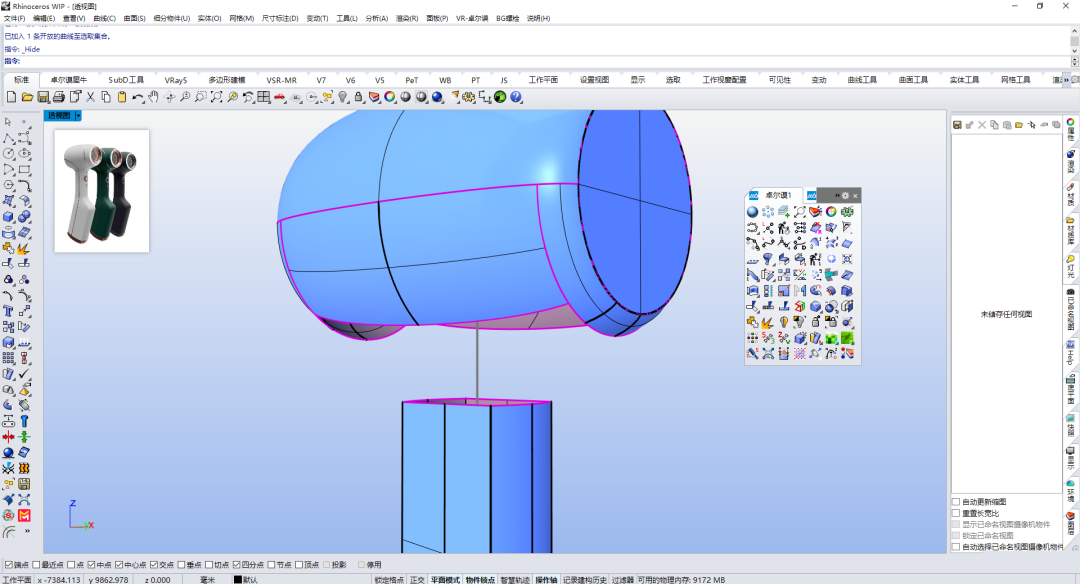The height and width of the screenshot is (584, 1080).
Task: Click the blue Help question mark icon
Action: click(x=516, y=97)
